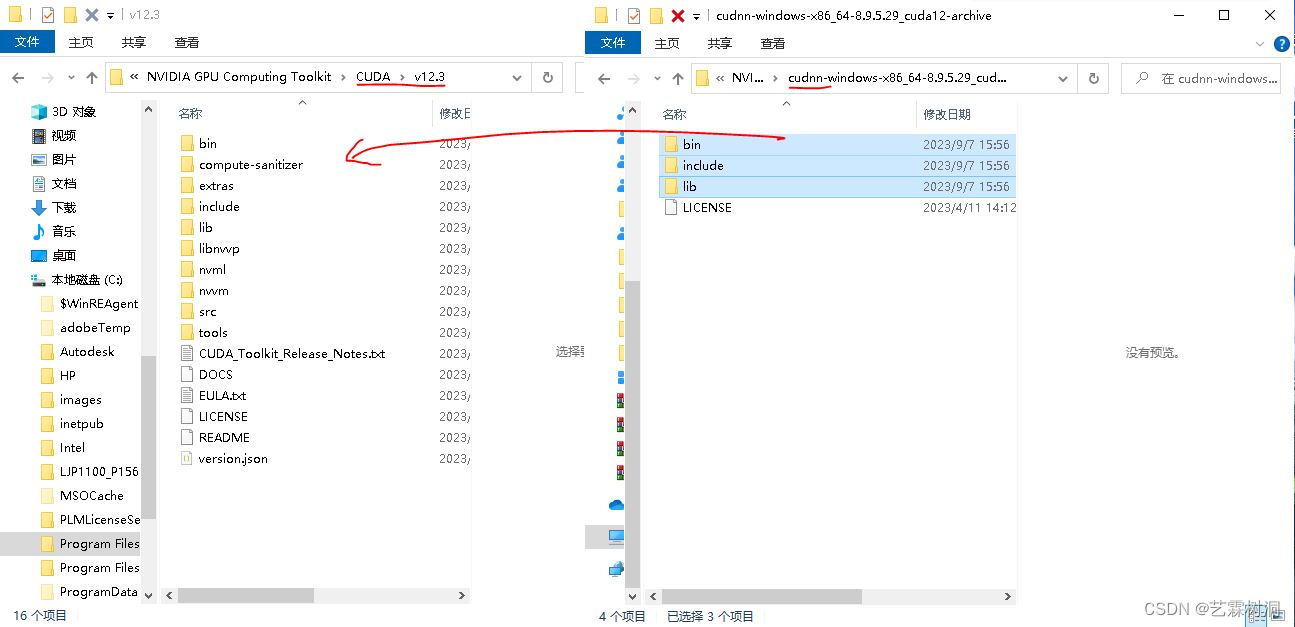The image size is (1295, 627).
Task: Click CUDA in the address breadcrumb
Action: pos(373,76)
